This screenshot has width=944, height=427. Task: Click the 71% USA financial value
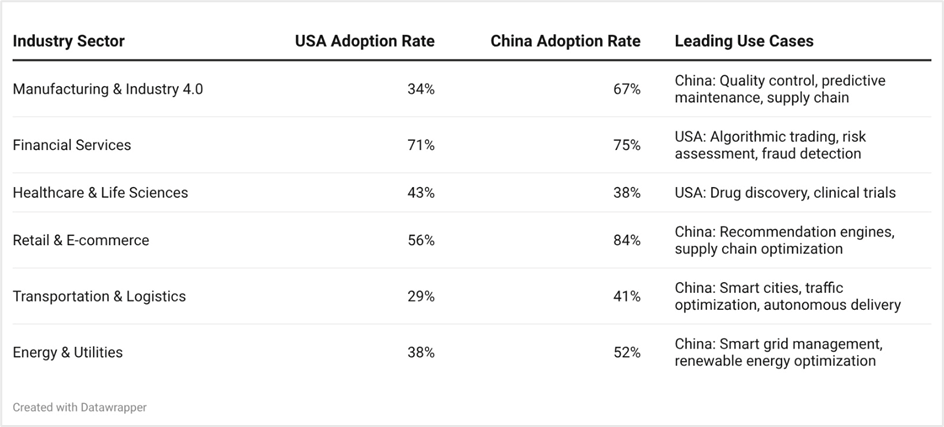click(421, 145)
